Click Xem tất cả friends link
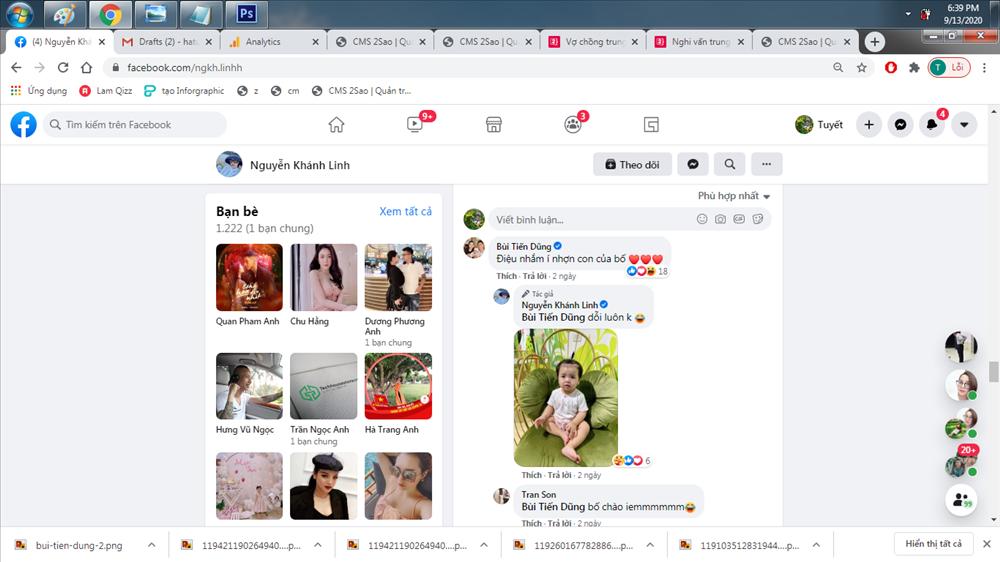 [405, 211]
